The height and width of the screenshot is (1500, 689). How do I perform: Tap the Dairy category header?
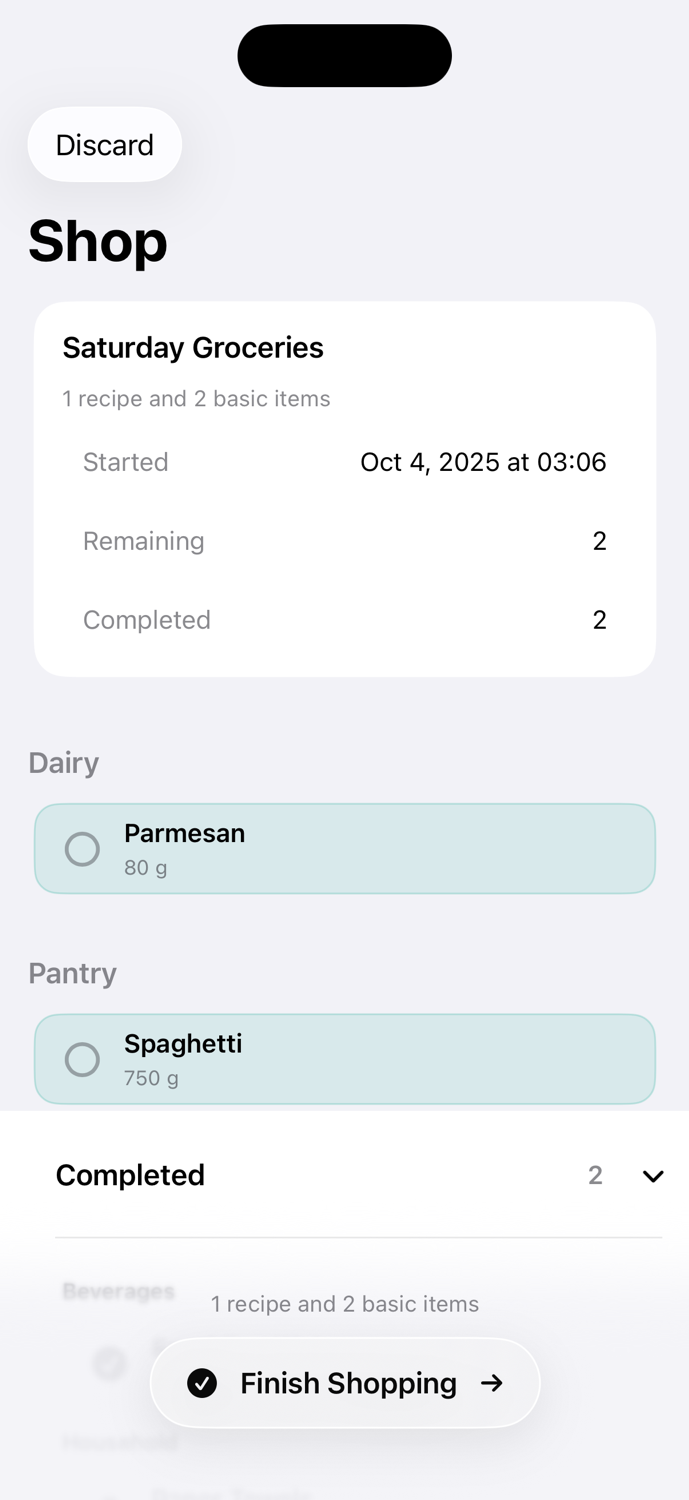point(64,763)
